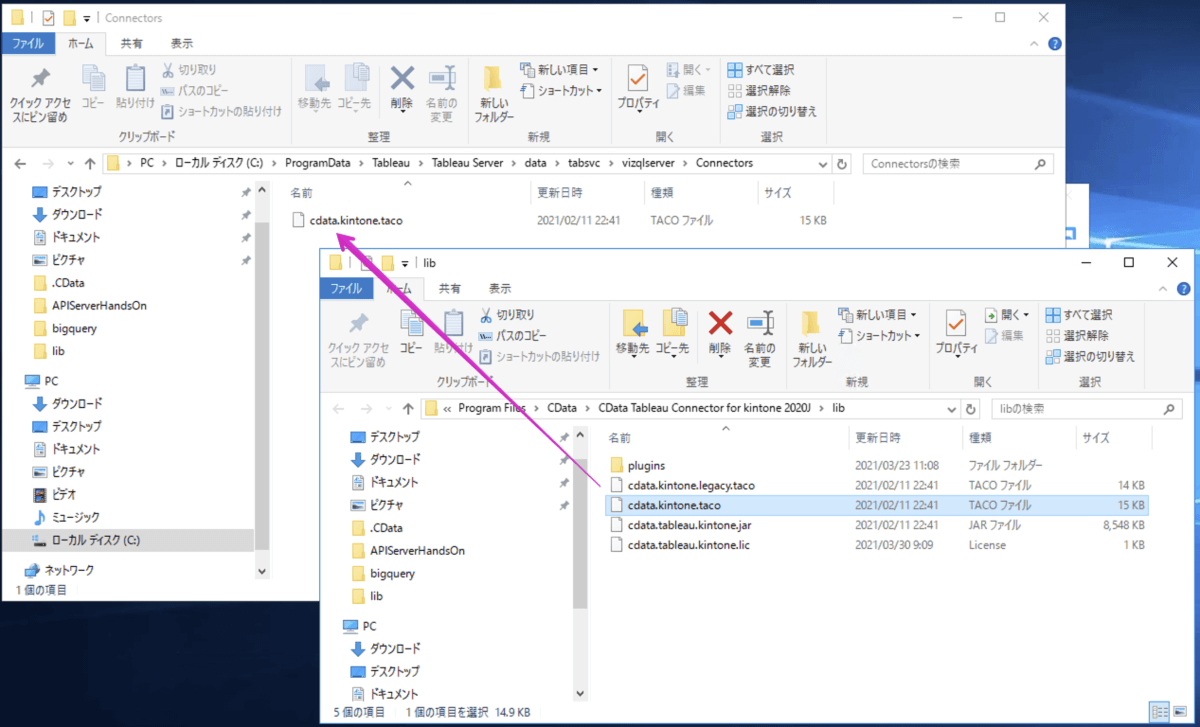The width and height of the screenshot is (1200, 727).
Task: Click Cut in lib window ribbon
Action: tap(508, 315)
